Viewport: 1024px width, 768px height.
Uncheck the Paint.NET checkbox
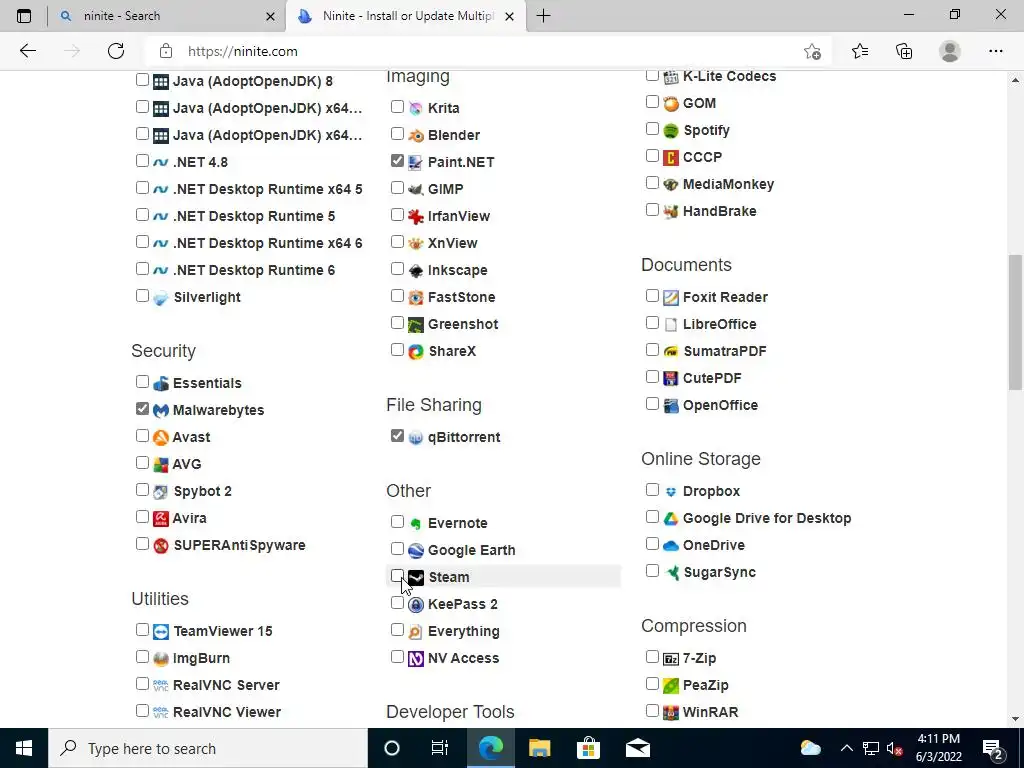(x=397, y=161)
